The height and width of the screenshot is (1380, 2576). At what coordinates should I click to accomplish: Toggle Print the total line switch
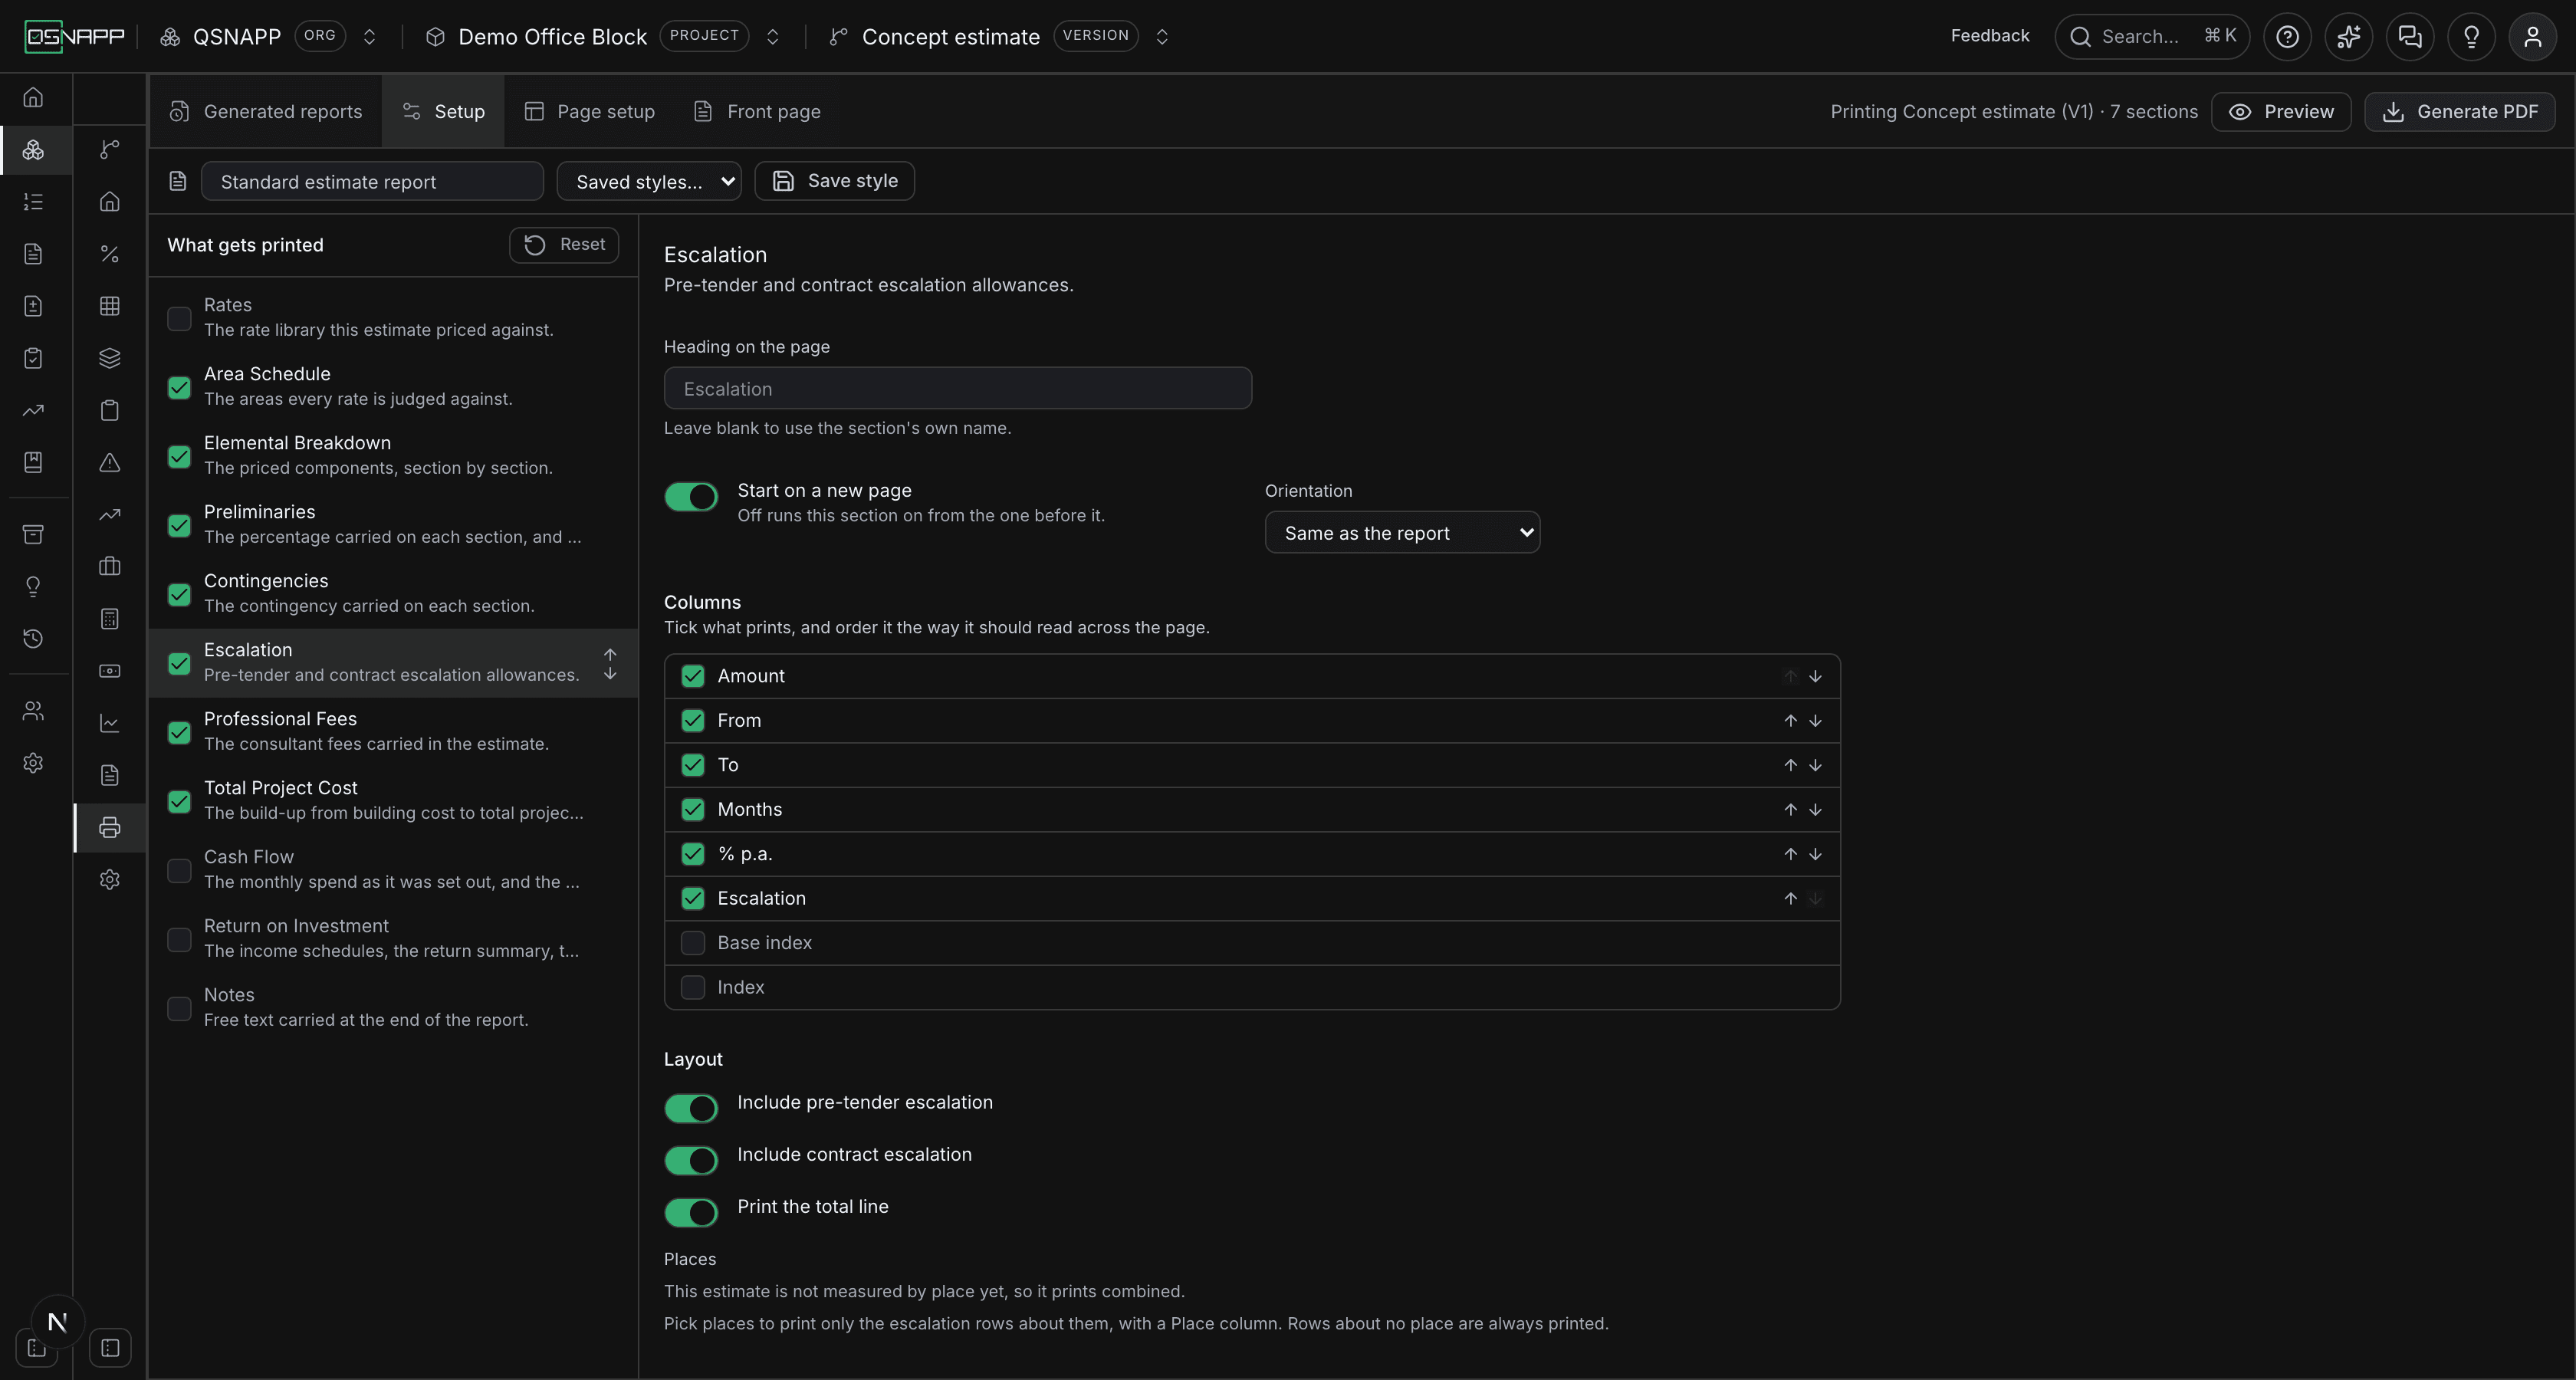(x=691, y=1212)
